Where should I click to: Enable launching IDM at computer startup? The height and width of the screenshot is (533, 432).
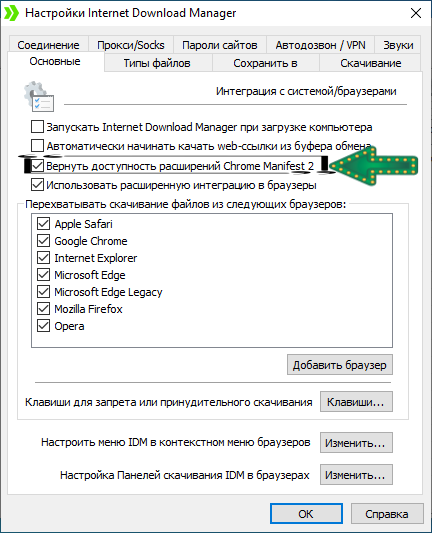click(x=37, y=127)
